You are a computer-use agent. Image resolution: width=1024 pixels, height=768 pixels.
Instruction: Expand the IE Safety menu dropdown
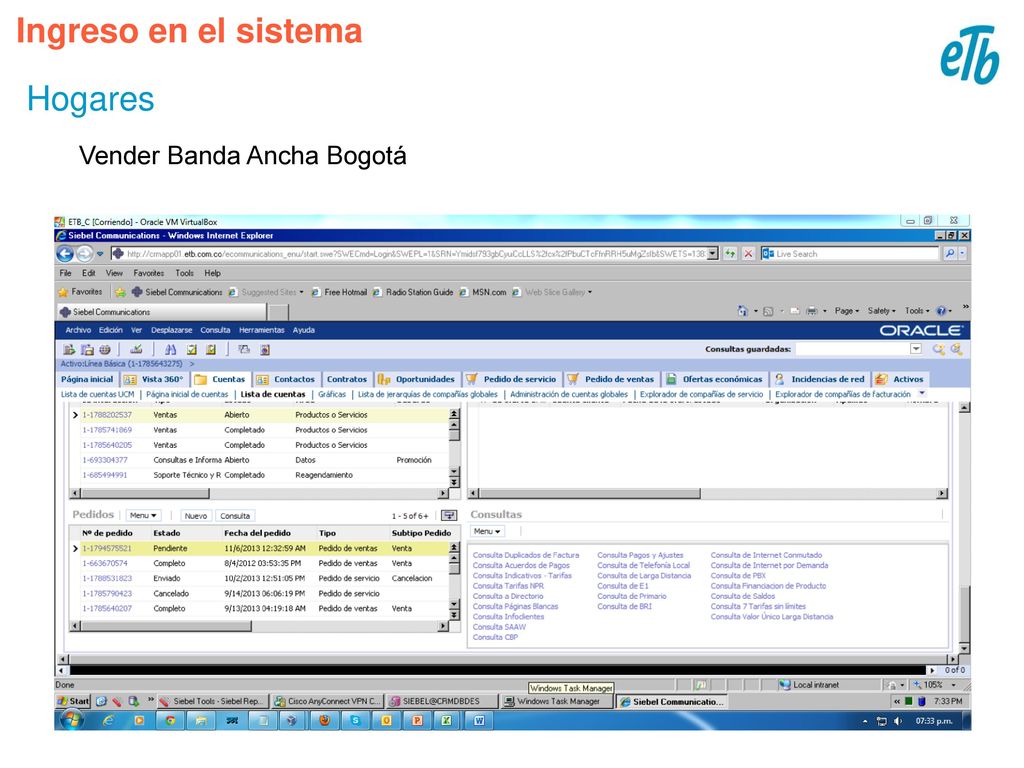[x=882, y=311]
